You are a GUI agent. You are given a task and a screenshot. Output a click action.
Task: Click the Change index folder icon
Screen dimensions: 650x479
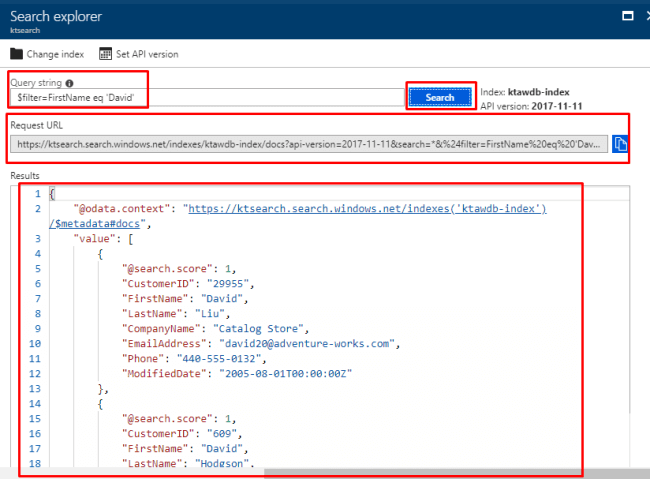pyautogui.click(x=16, y=54)
